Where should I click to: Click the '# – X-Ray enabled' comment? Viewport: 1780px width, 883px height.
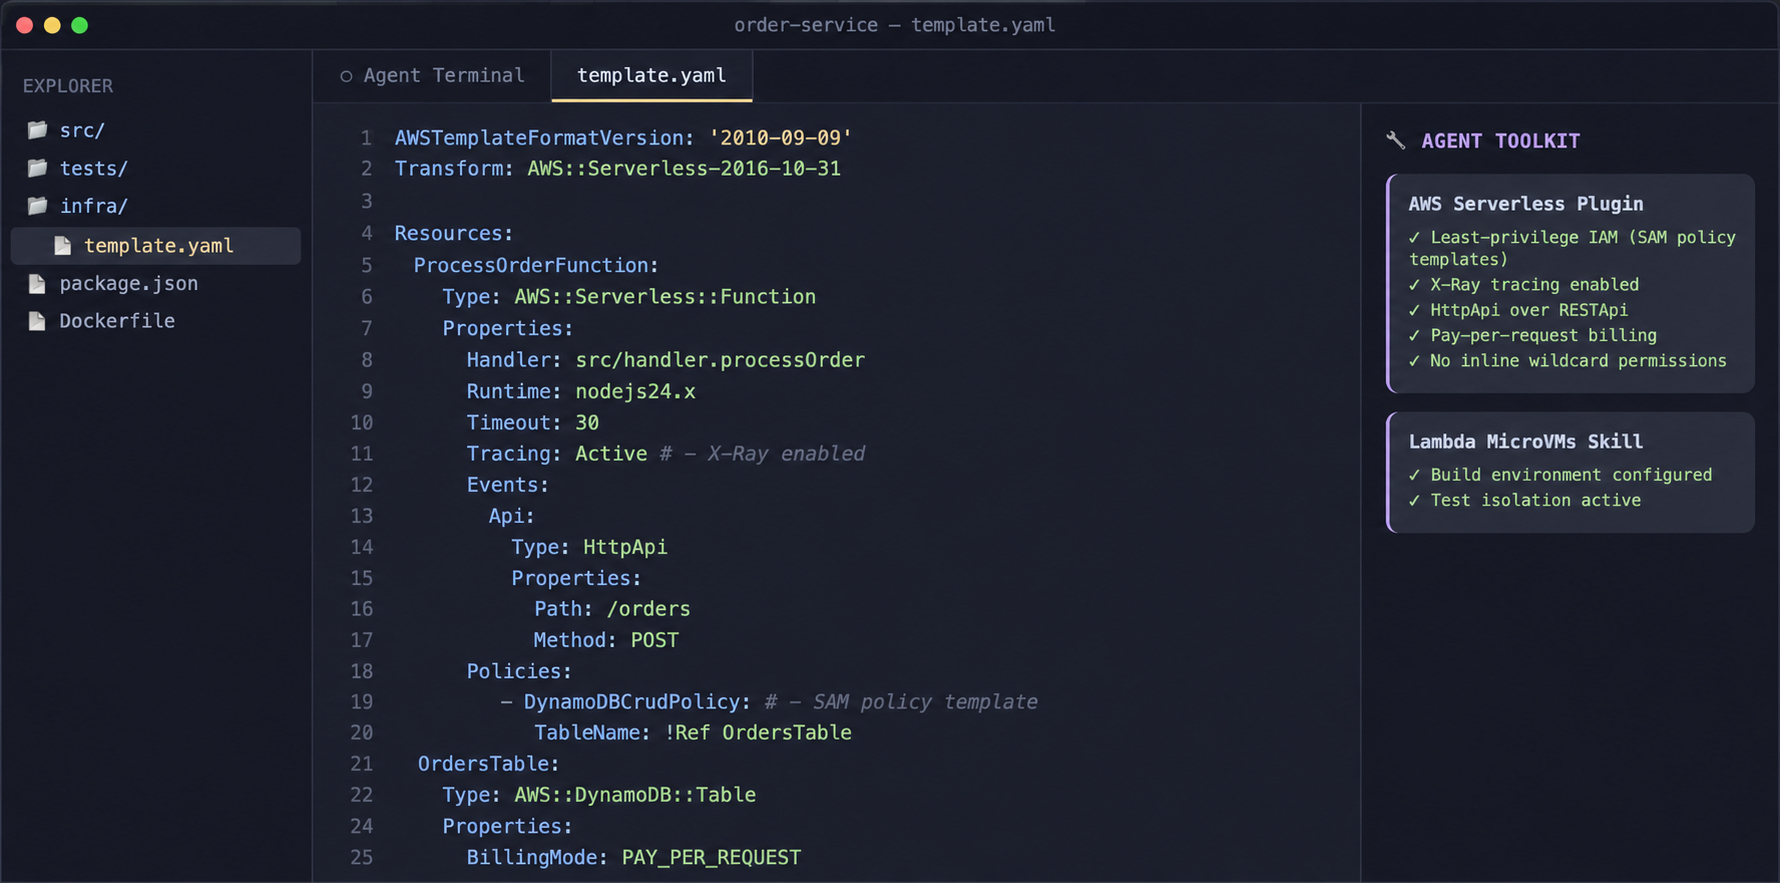pos(762,454)
